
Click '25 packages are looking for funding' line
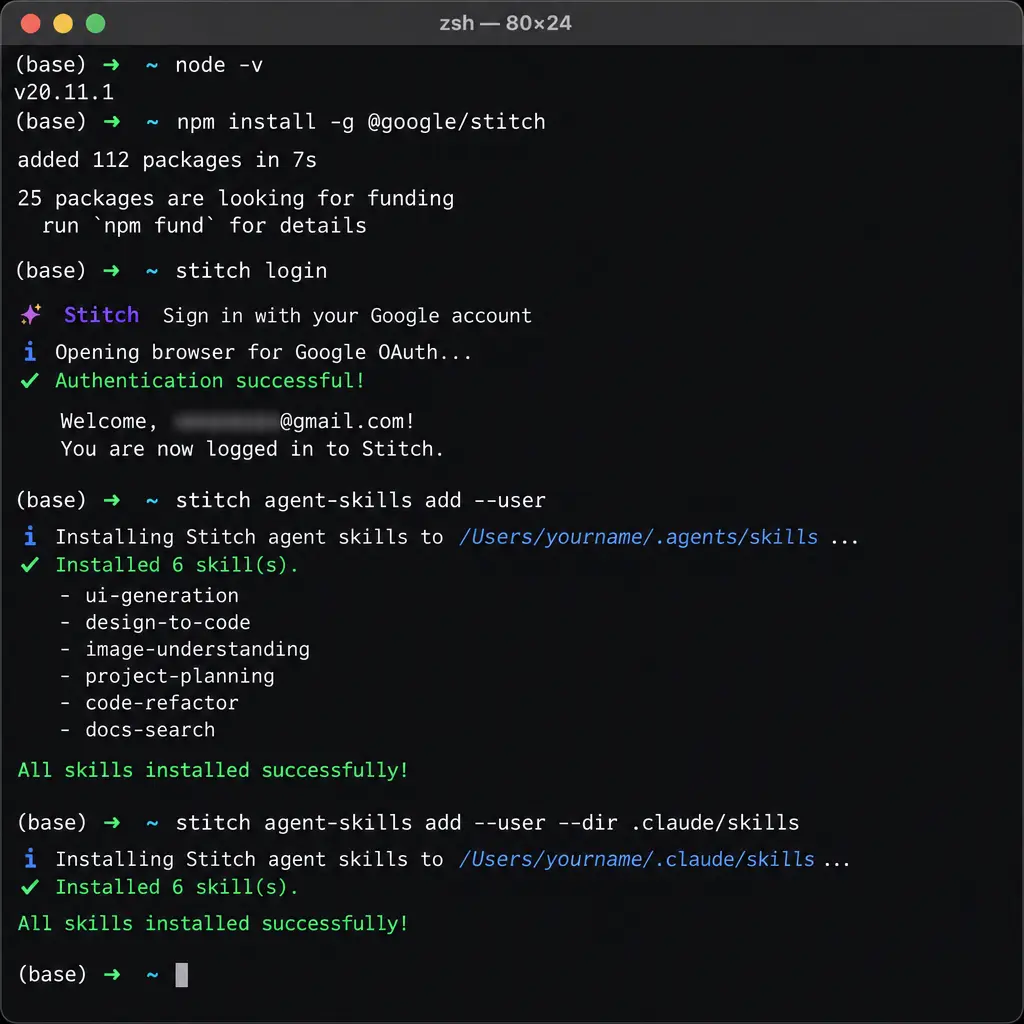[236, 198]
